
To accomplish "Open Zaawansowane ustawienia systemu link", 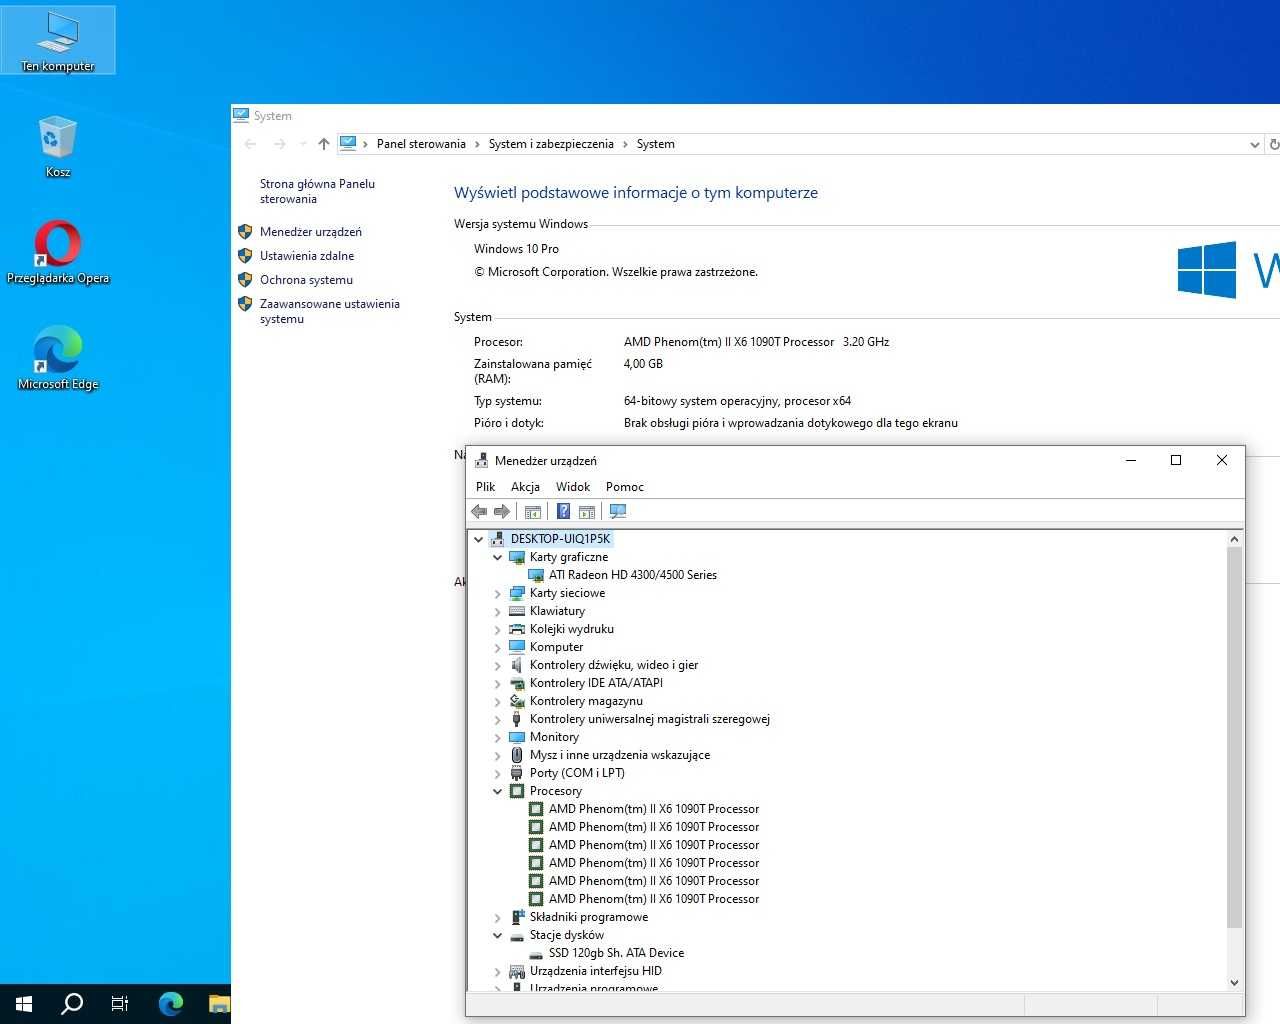I will (330, 311).
